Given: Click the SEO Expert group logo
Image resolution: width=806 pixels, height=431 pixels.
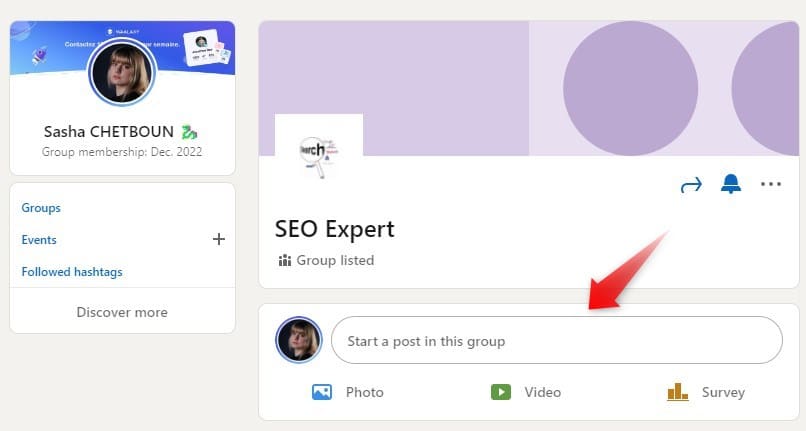Looking at the screenshot, I should click(319, 154).
